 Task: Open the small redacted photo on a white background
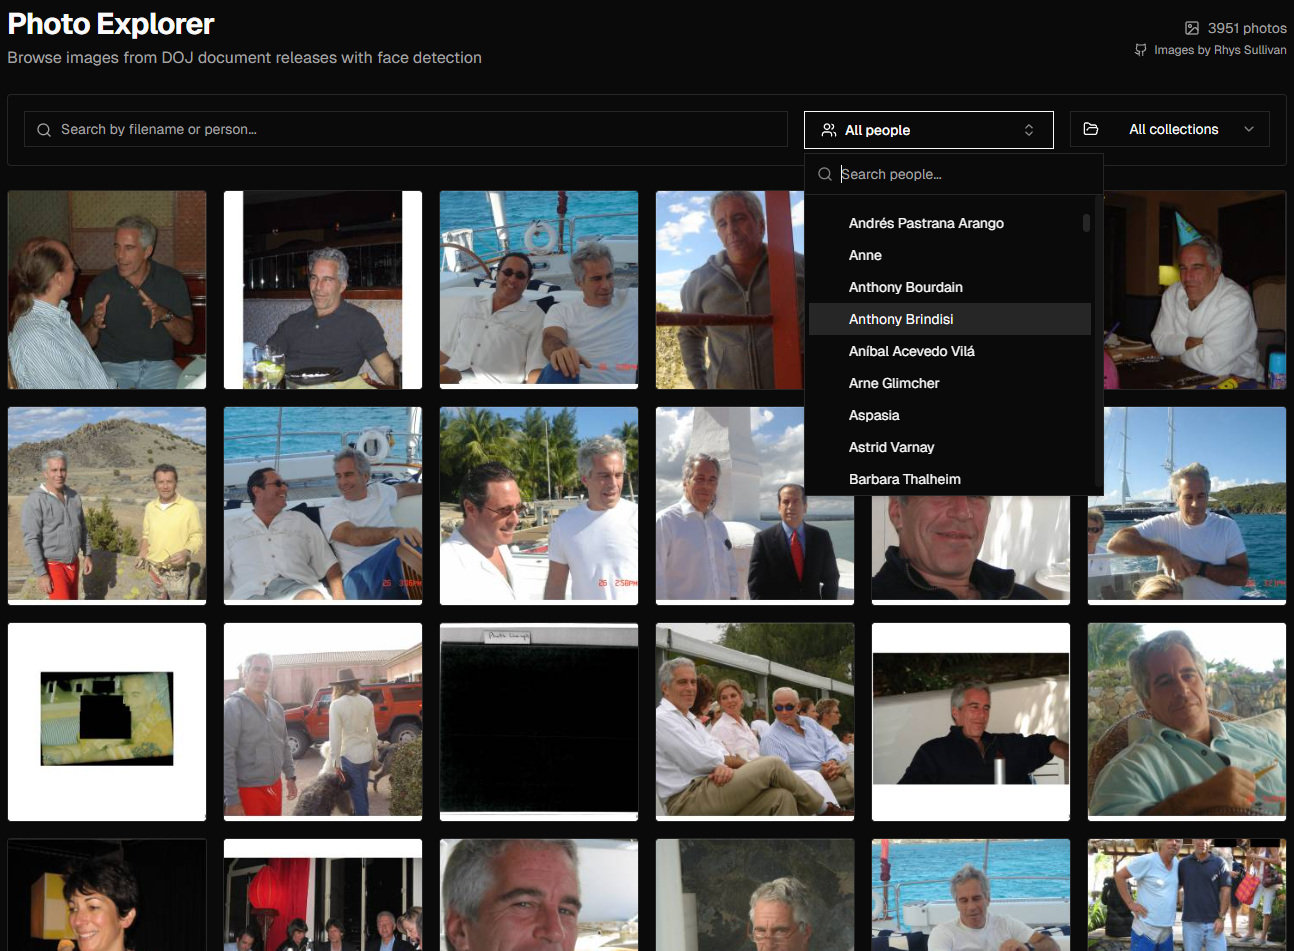[107, 722]
